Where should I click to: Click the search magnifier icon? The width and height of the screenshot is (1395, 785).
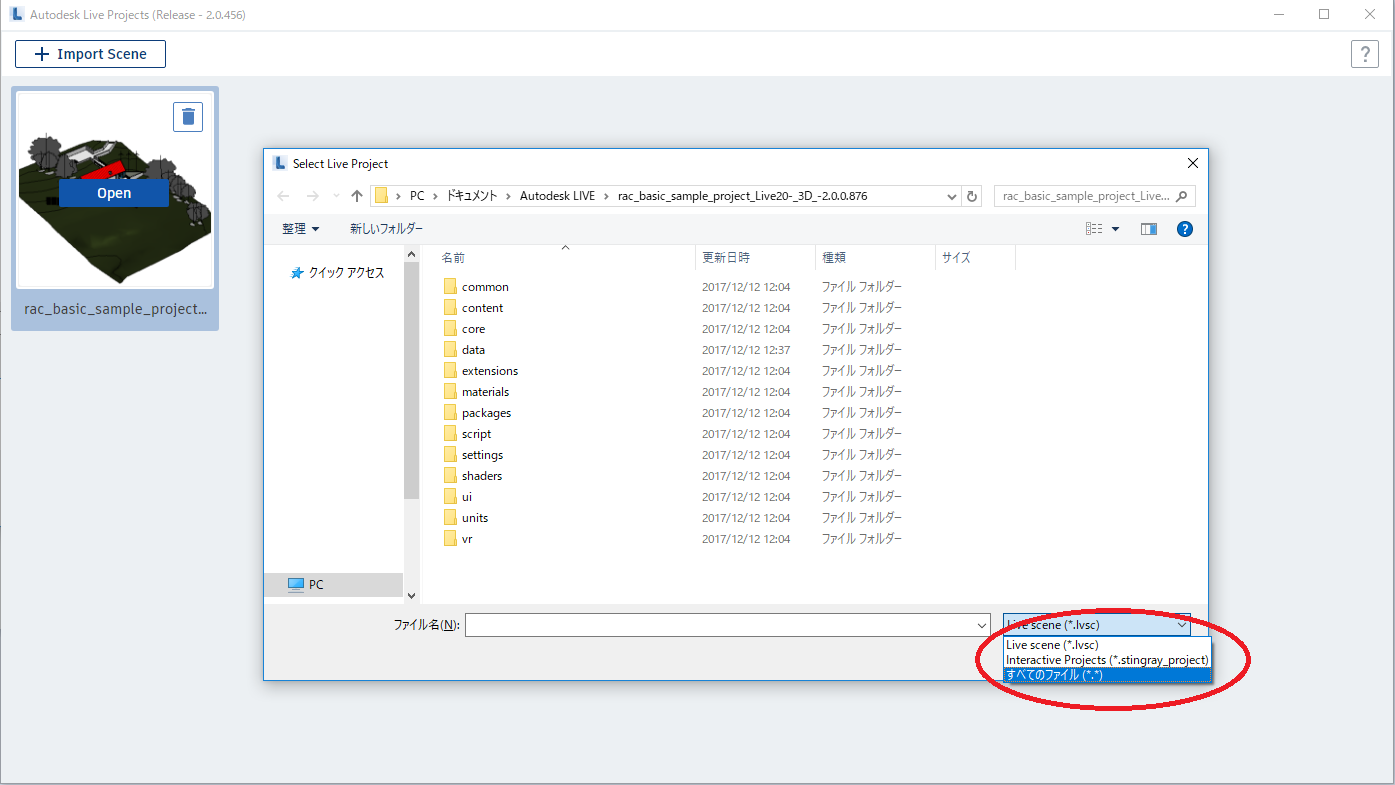[x=1182, y=196]
